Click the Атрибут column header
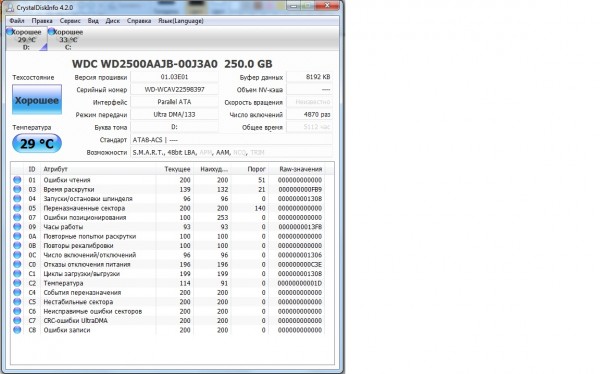600x374 pixels. pyautogui.click(x=98, y=169)
